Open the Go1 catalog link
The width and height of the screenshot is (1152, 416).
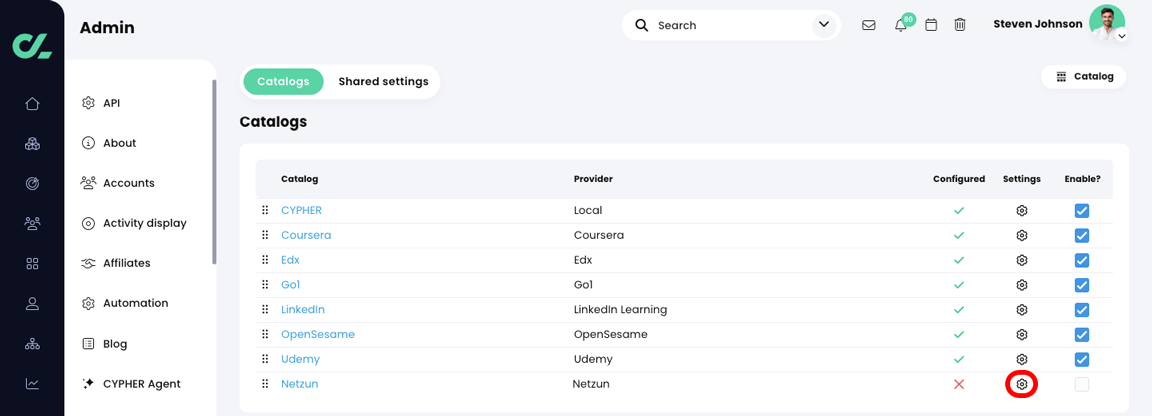290,284
